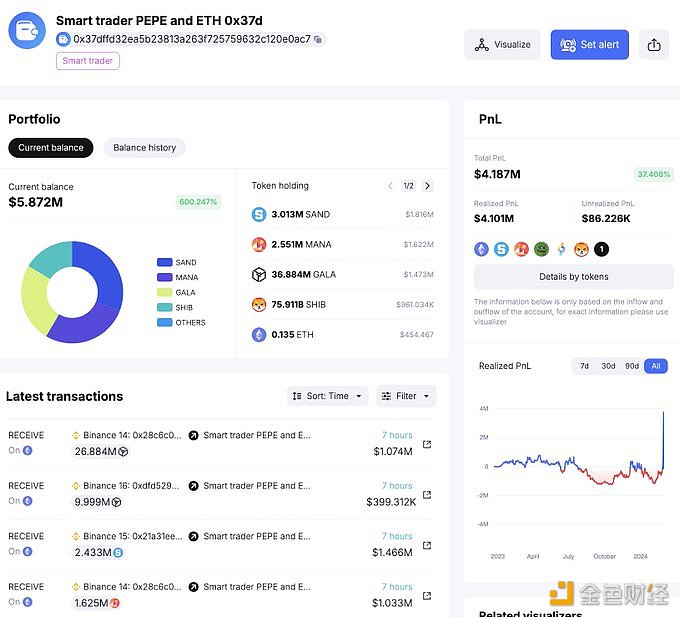Open external link for $1.074M transaction
The image size is (680, 617).
pos(427,444)
